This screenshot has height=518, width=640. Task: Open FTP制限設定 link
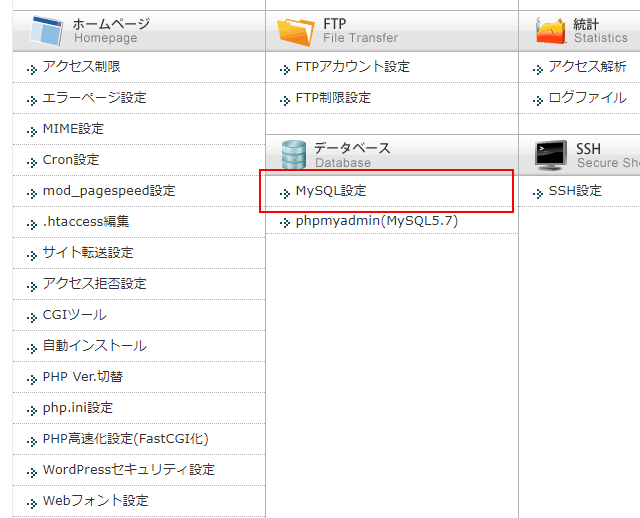[x=333, y=98]
